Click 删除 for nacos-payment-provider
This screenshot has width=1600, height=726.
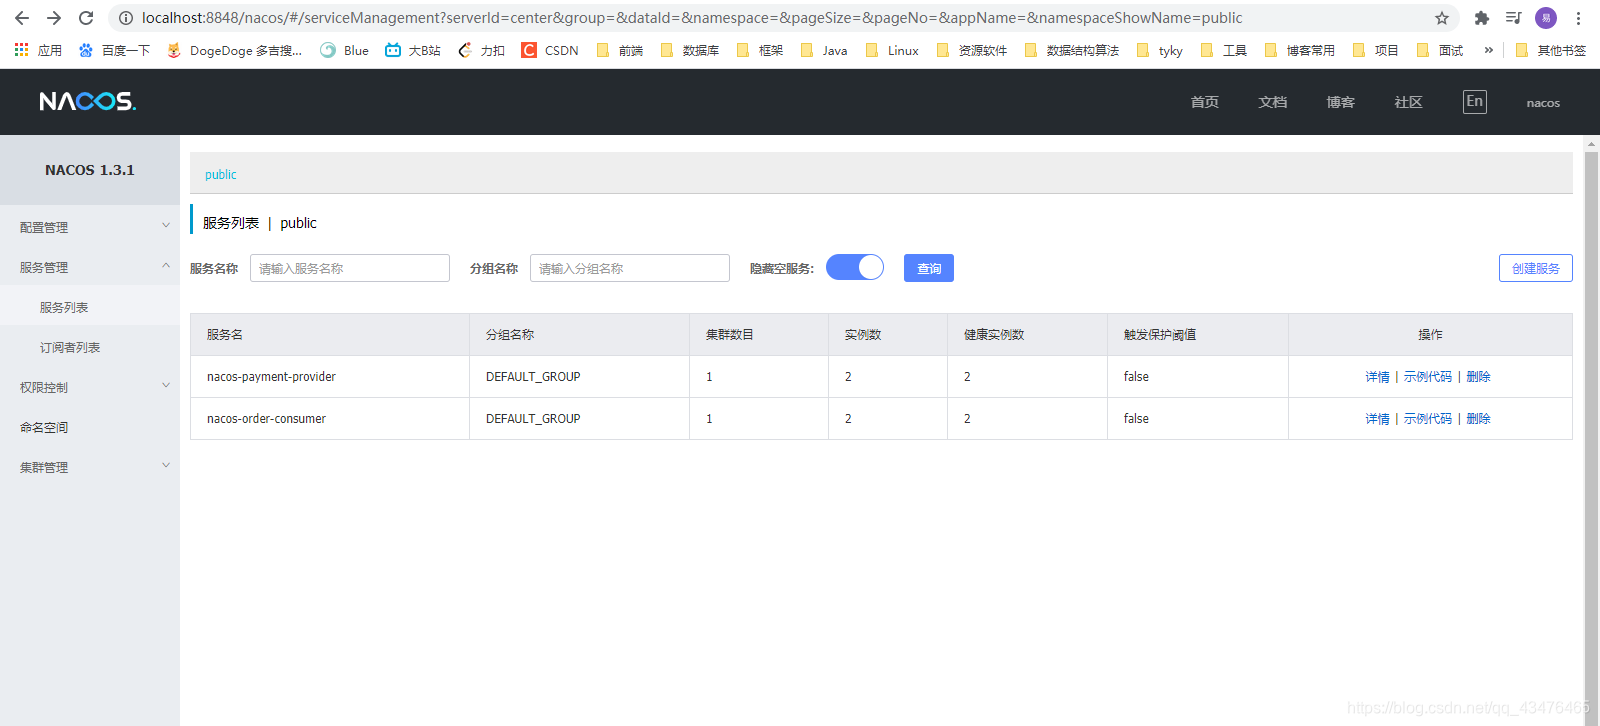pos(1479,377)
